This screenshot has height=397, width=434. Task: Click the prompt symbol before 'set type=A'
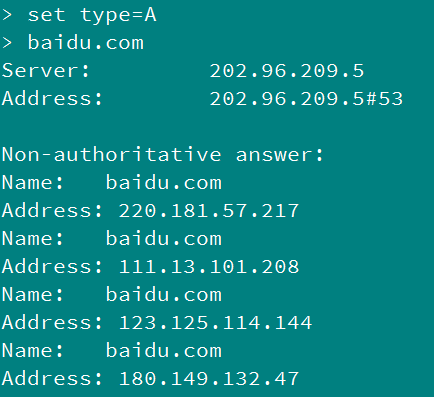[7, 16]
